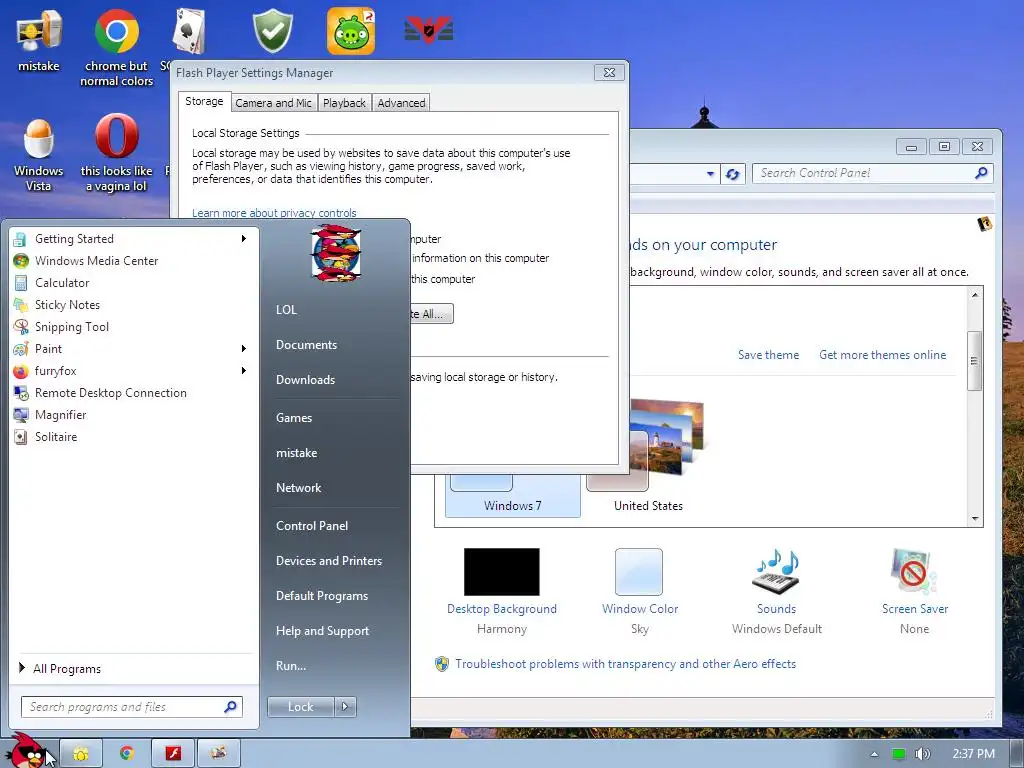Switch to the Storage tab

204,102
